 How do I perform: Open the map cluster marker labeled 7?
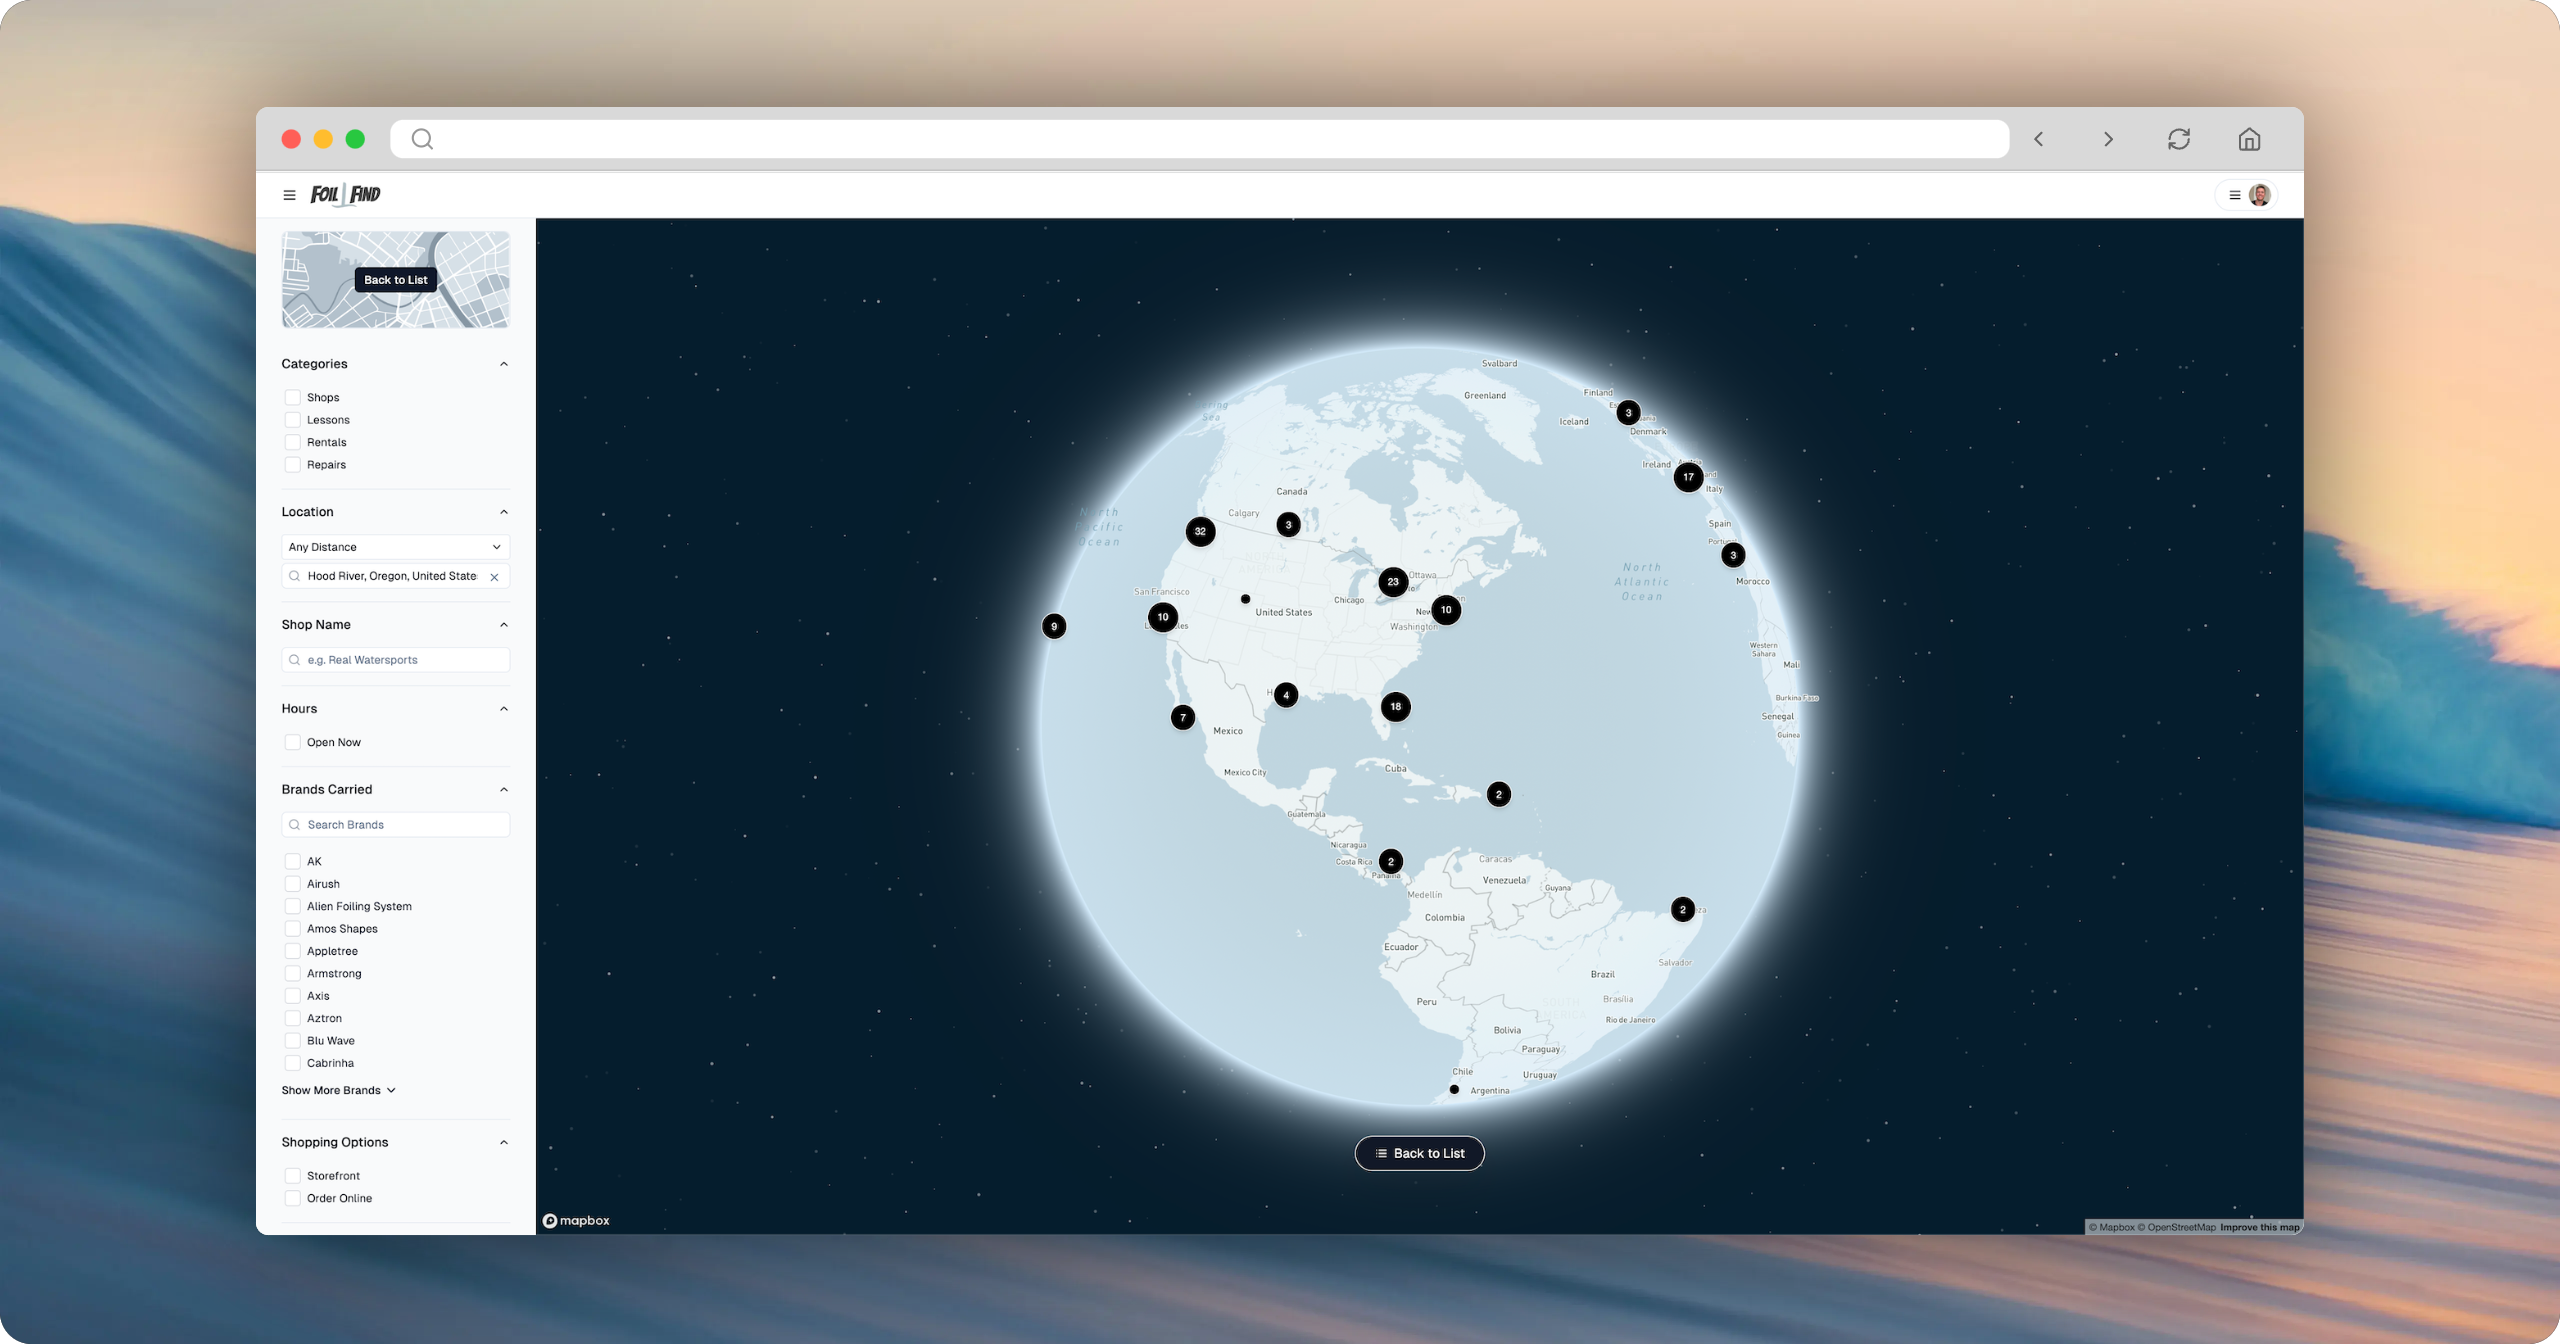(1183, 717)
